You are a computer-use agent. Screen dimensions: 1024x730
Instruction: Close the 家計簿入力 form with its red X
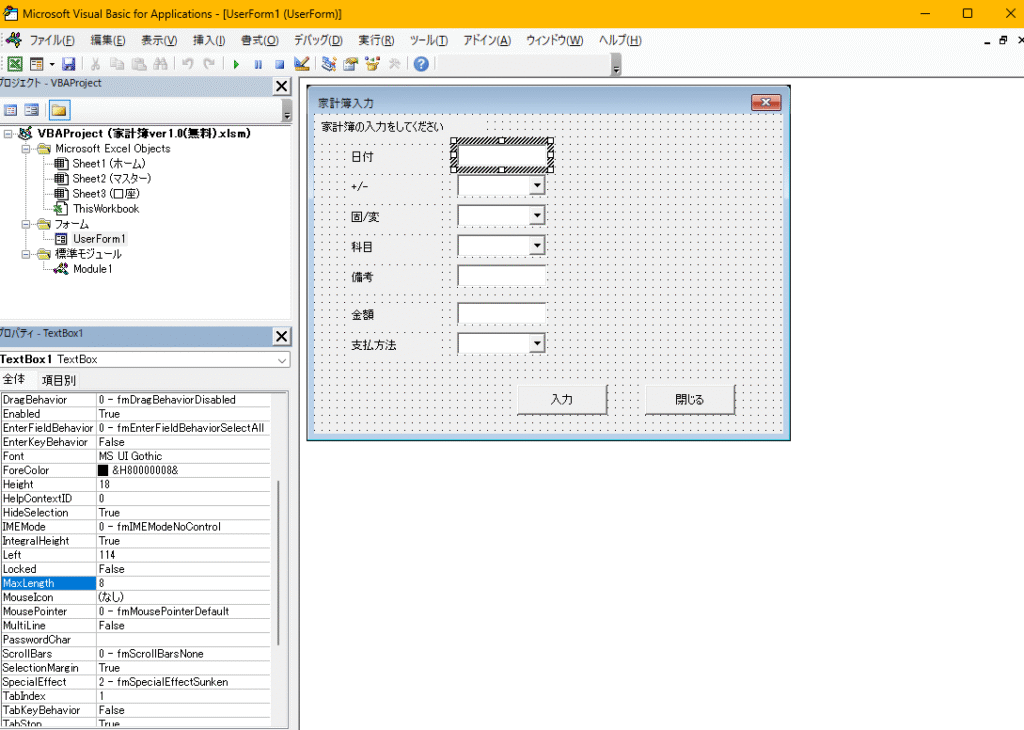click(x=766, y=103)
